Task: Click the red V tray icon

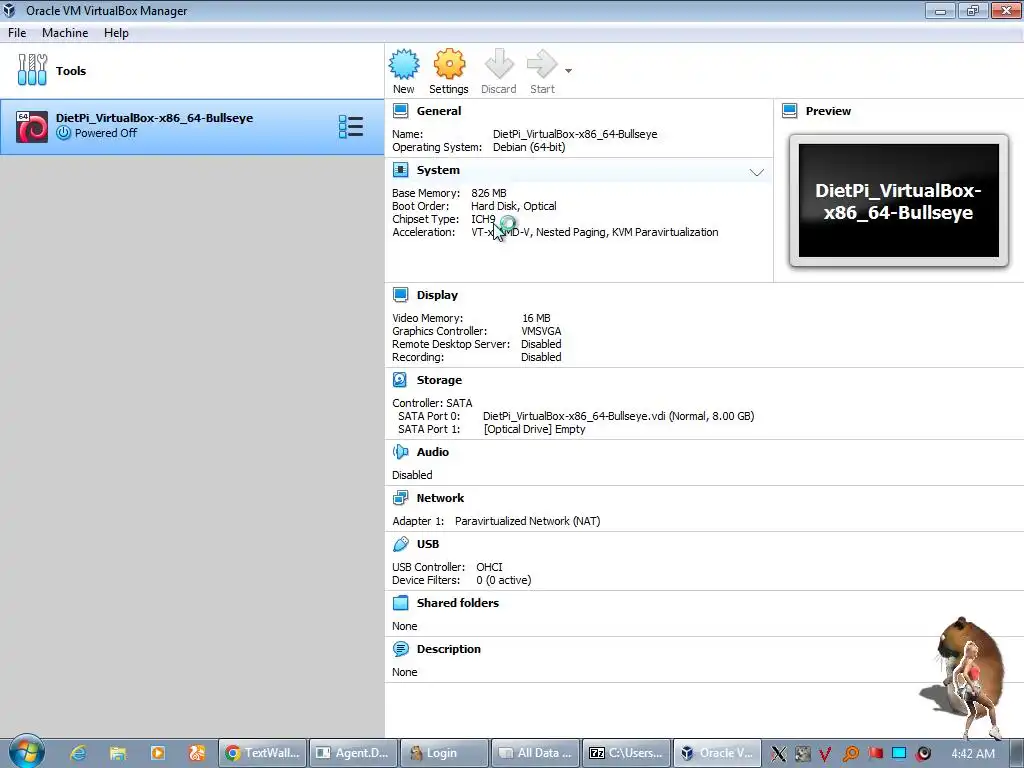Action: [x=825, y=754]
